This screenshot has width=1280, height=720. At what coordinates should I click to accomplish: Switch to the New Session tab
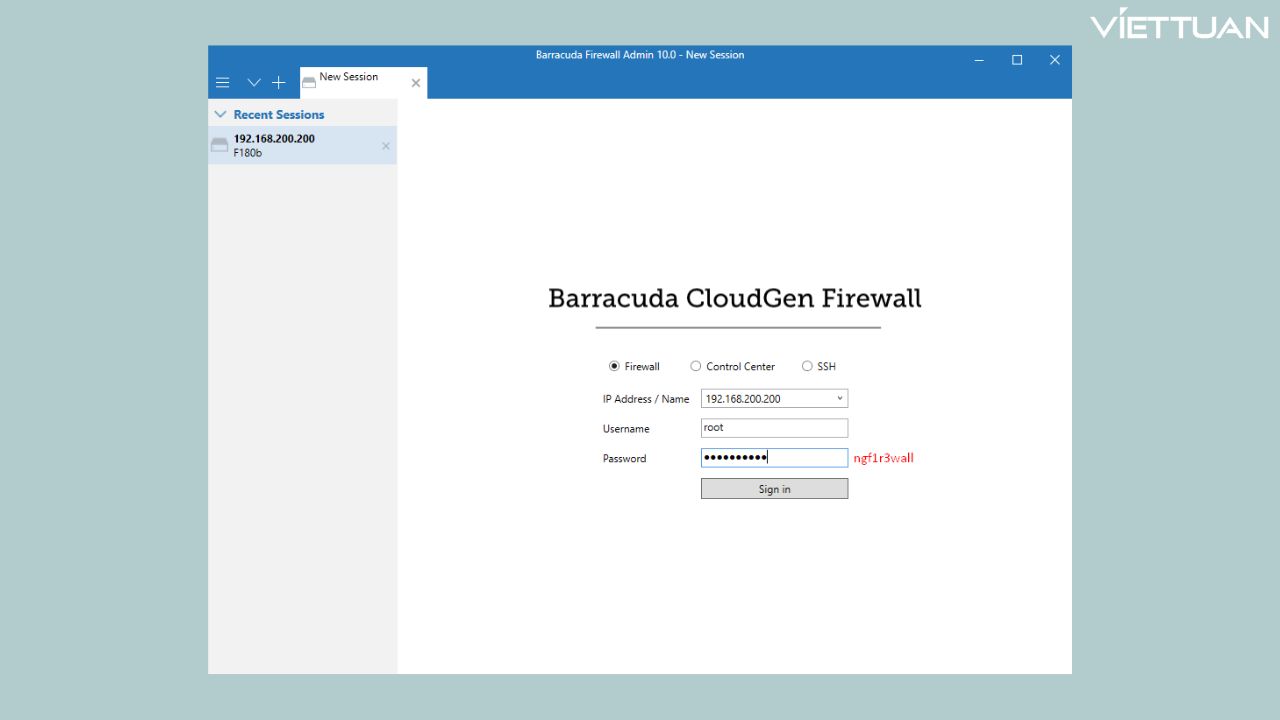click(348, 76)
